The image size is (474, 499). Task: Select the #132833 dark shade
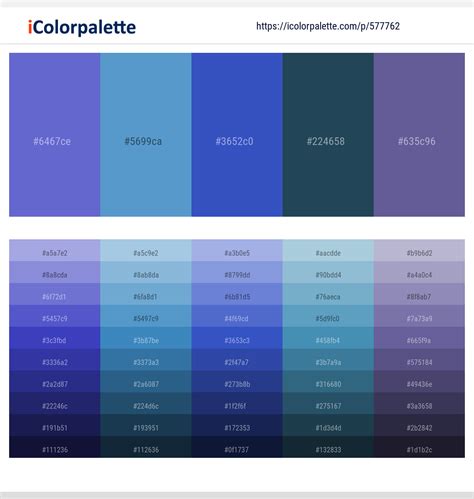328,447
